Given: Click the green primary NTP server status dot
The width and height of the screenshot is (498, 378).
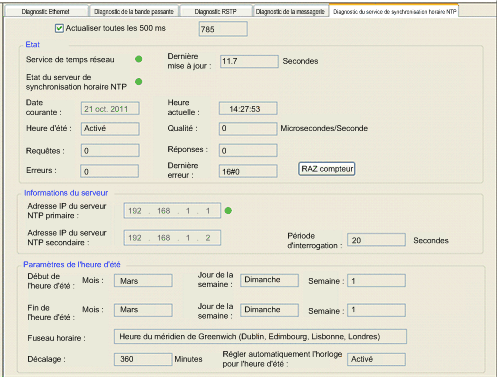Looking at the screenshot, I should [228, 211].
